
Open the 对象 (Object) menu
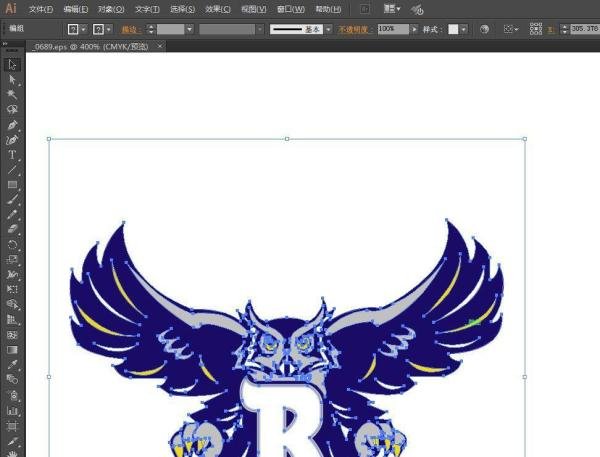point(111,9)
